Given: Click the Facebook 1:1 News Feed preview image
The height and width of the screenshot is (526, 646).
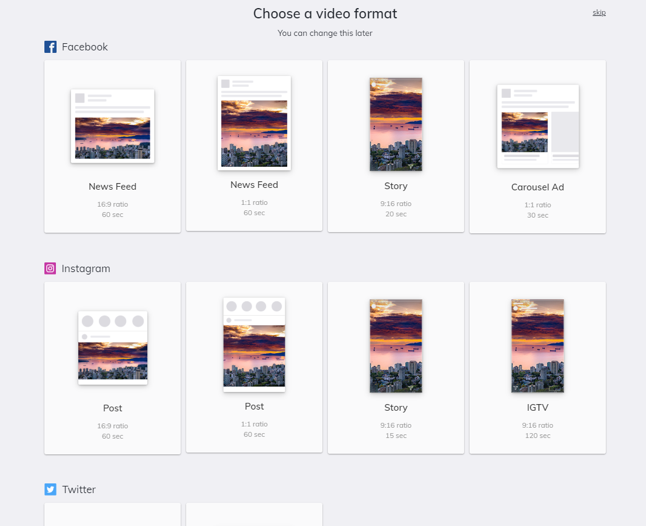Looking at the screenshot, I should coord(254,123).
